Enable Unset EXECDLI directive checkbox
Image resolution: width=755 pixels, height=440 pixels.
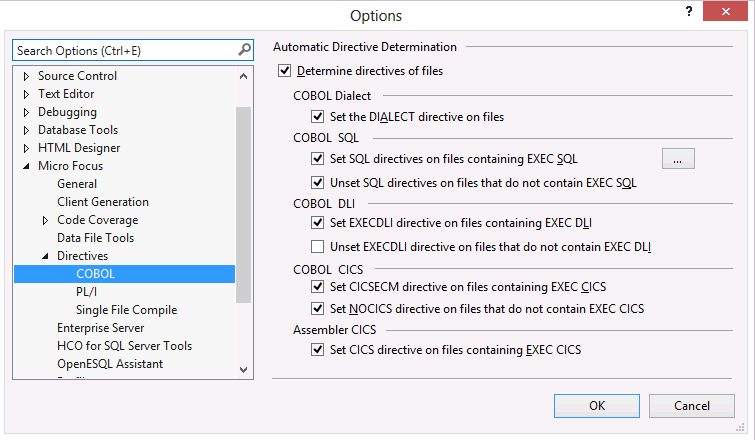point(318,247)
